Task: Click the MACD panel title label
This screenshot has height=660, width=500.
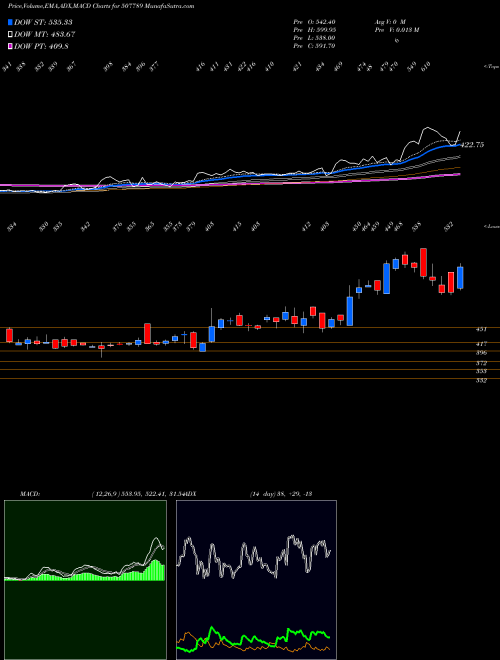Action: click(29, 494)
